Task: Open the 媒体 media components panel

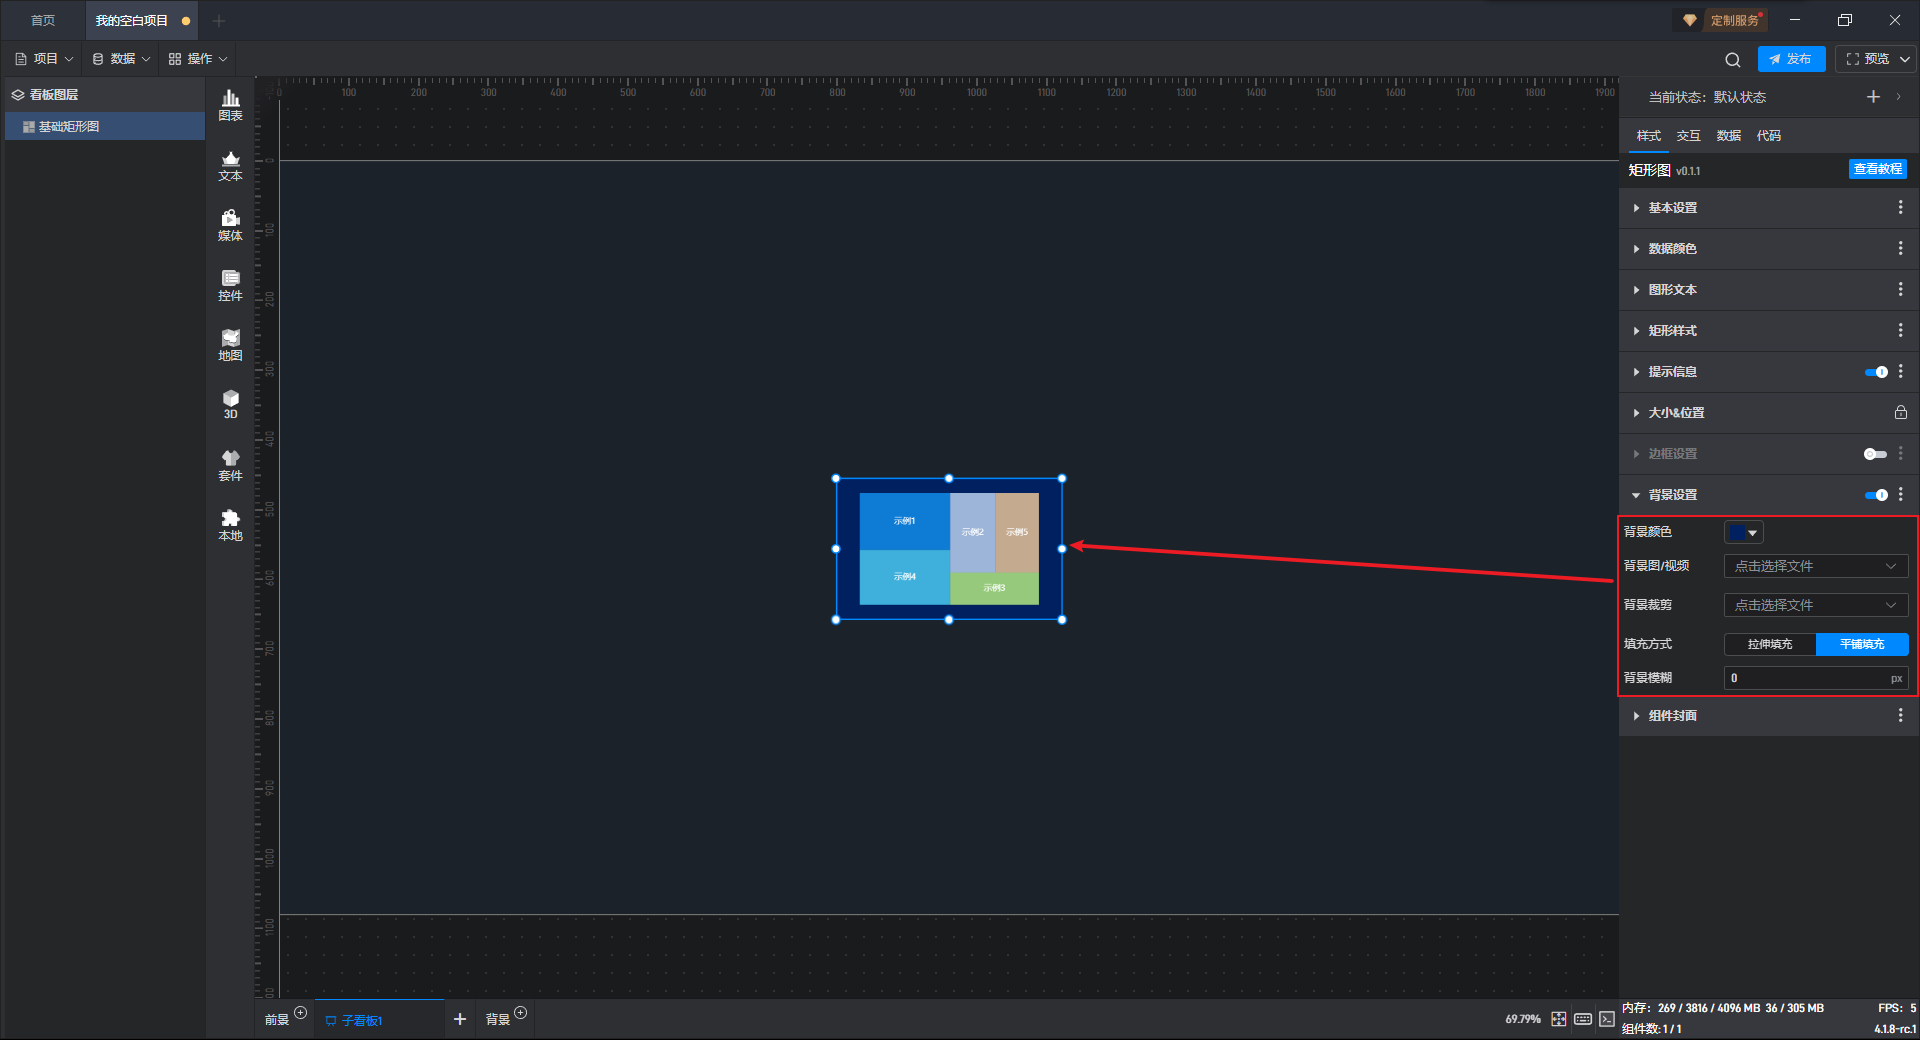Action: [x=230, y=225]
